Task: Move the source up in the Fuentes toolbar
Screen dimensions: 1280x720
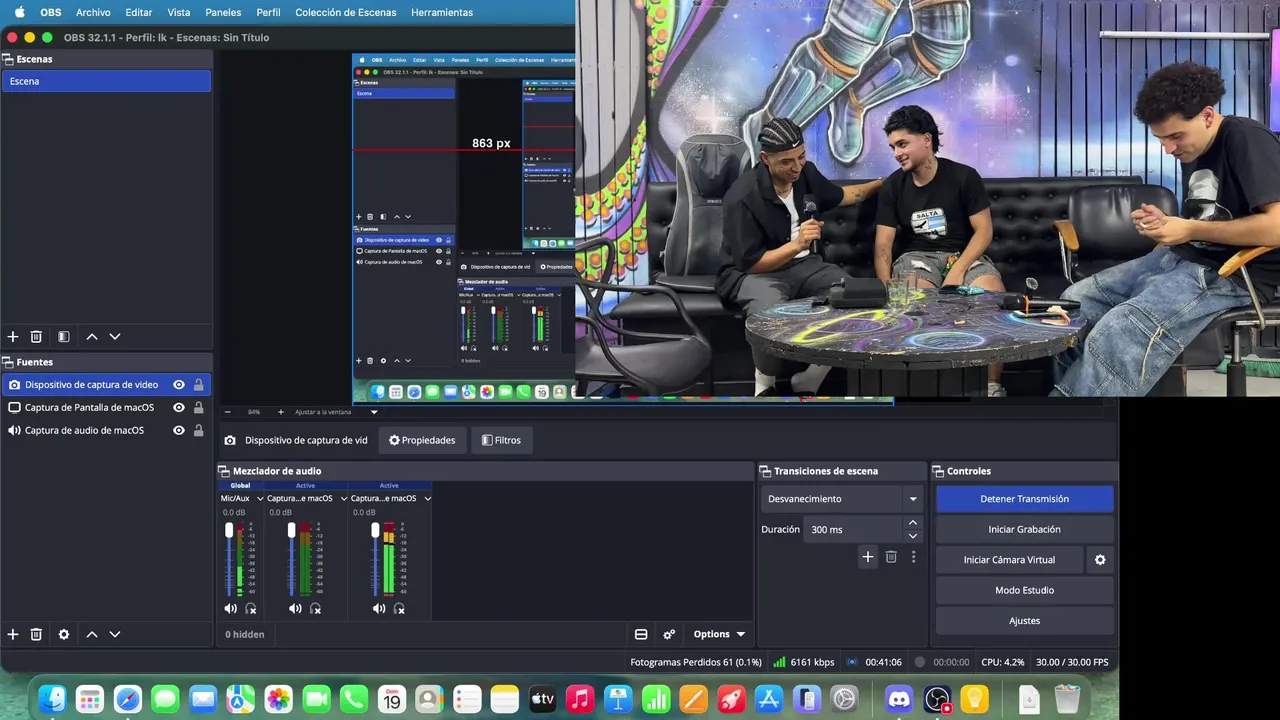Action: 92,634
